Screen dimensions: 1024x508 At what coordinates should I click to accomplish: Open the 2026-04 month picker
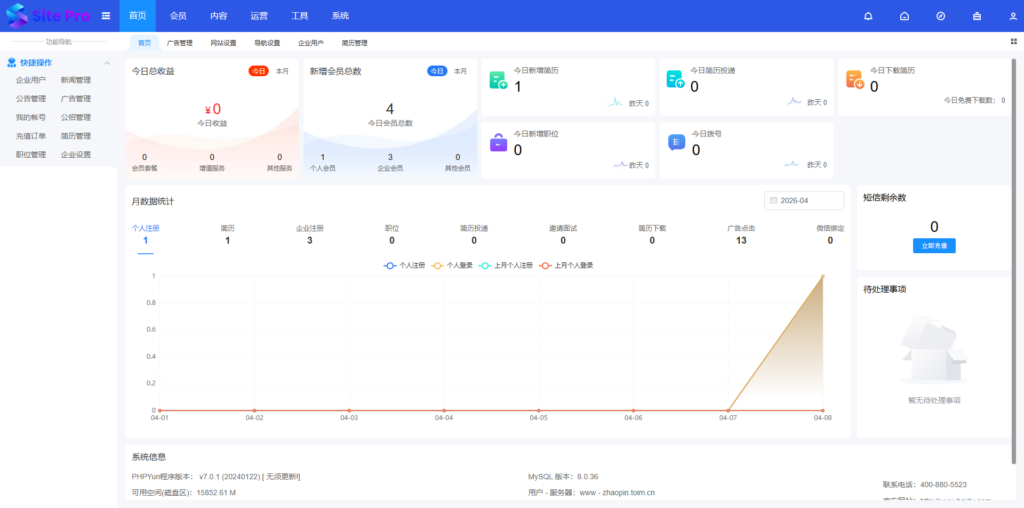pos(804,200)
